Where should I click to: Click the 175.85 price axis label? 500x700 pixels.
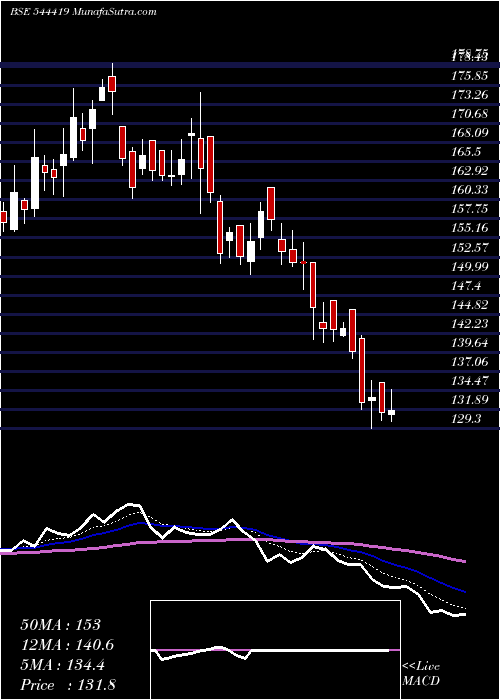click(469, 76)
